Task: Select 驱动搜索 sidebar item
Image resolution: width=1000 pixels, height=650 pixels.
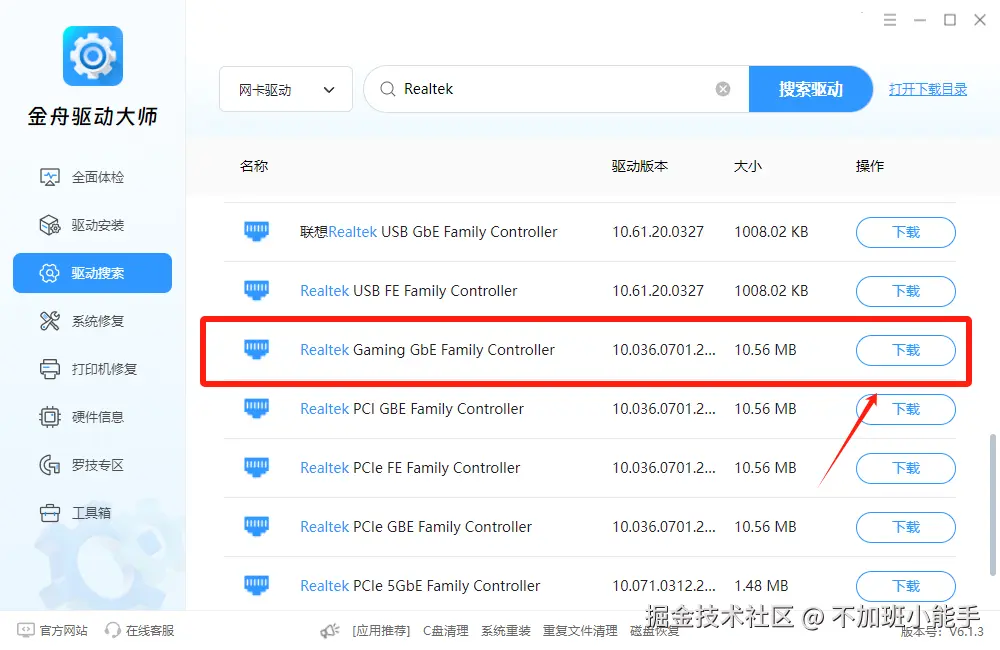Action: pyautogui.click(x=92, y=273)
